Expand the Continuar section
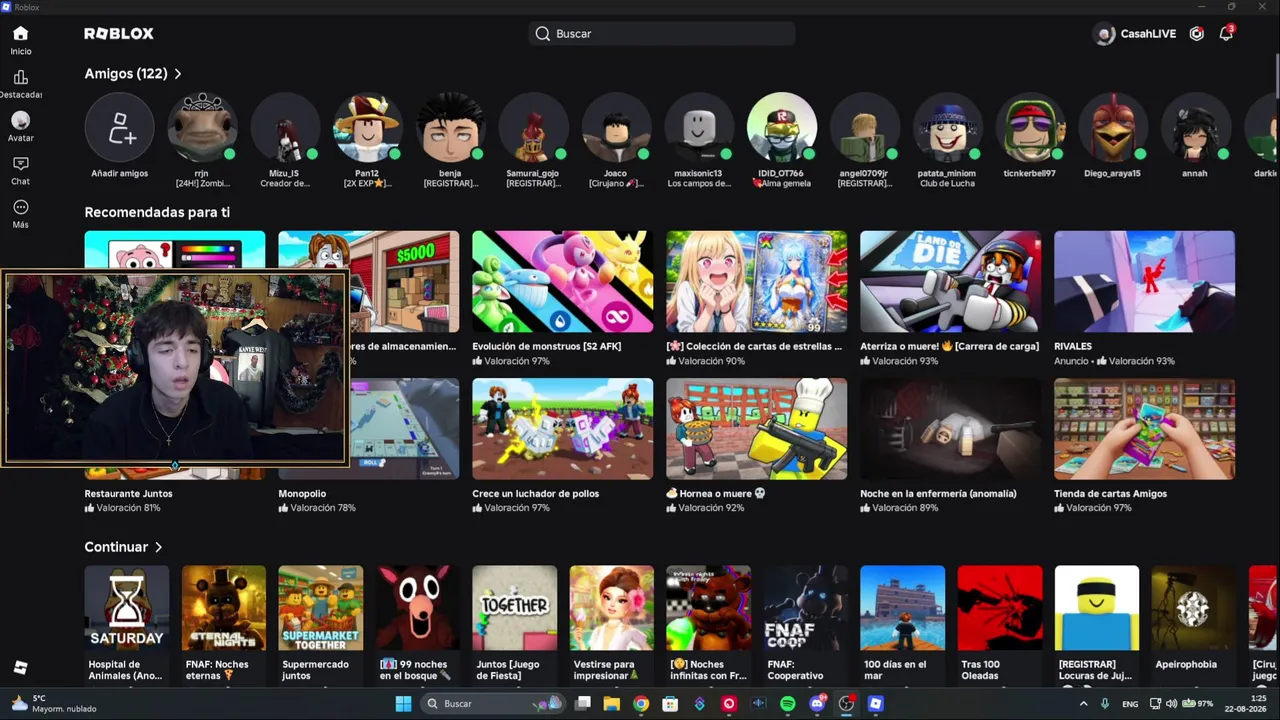This screenshot has width=1280, height=720. coord(123,547)
